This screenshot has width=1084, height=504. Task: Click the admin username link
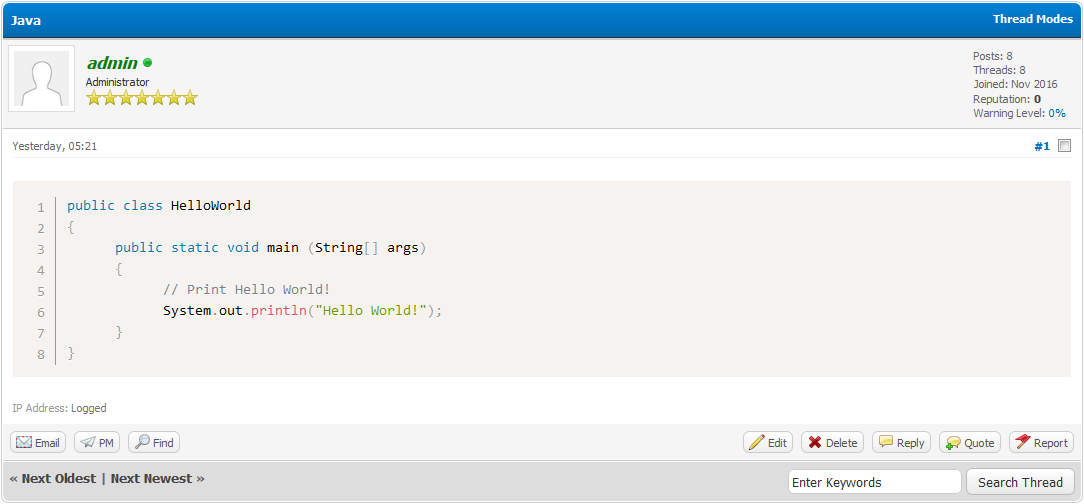[x=112, y=63]
